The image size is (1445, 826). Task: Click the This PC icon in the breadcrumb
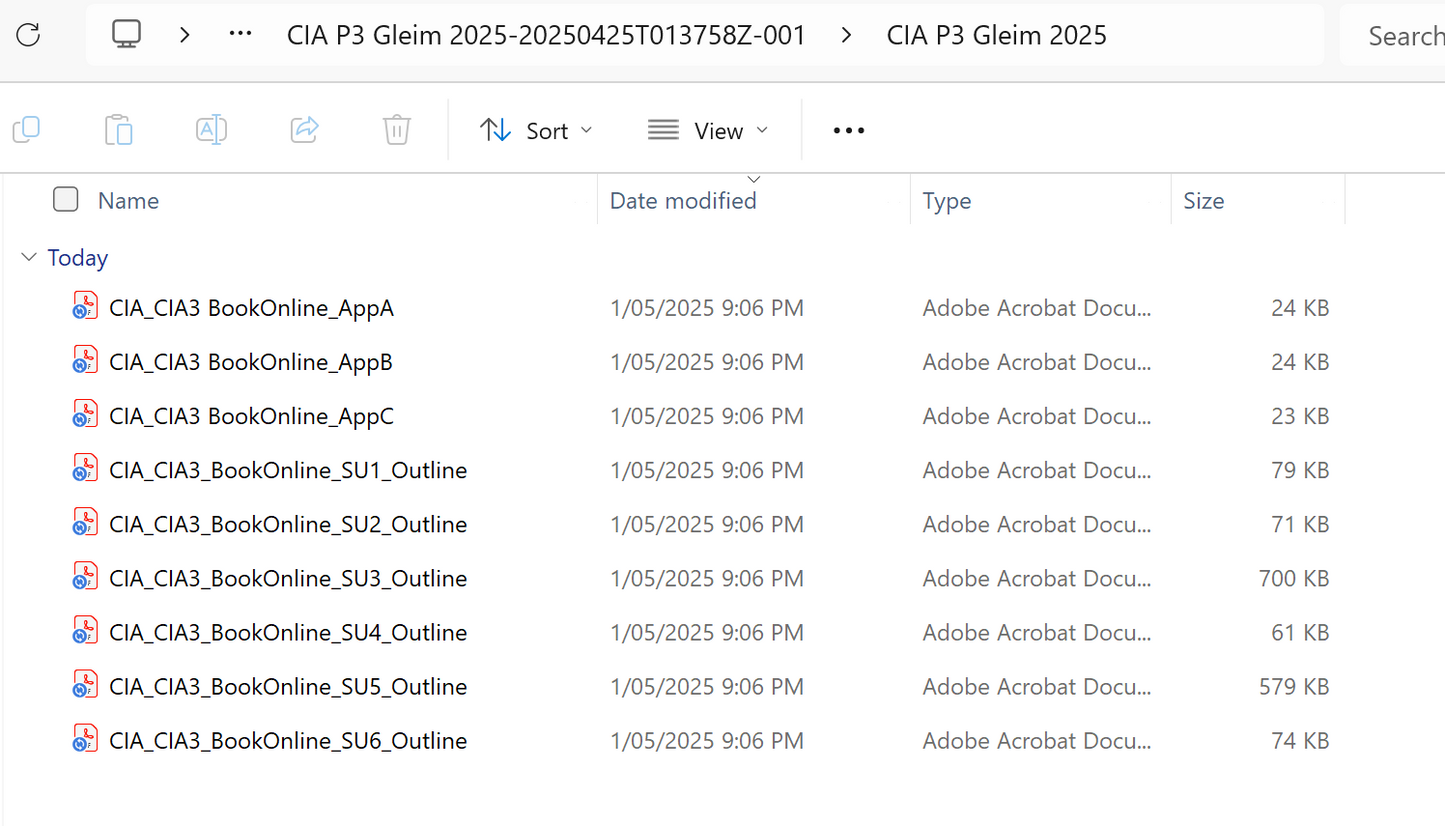click(x=126, y=33)
